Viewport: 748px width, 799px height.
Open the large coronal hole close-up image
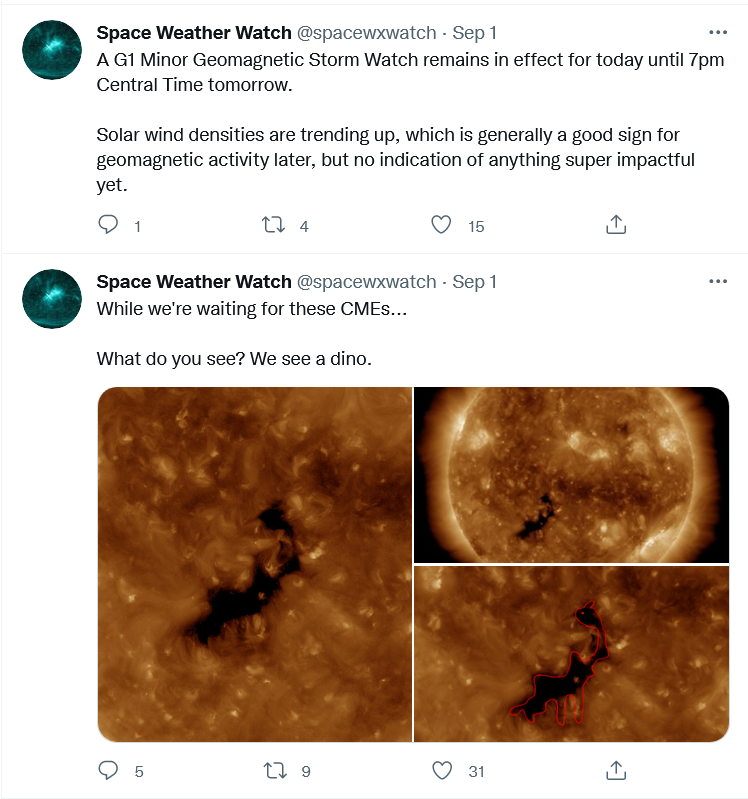pos(254,564)
